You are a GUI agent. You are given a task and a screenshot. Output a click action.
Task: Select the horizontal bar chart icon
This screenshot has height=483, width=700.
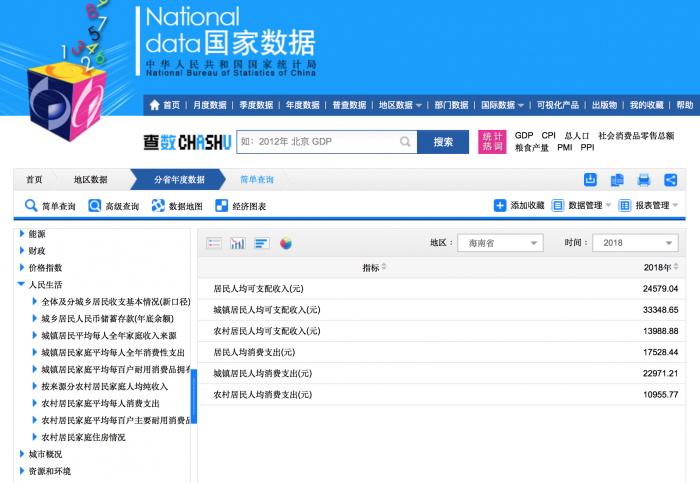[262, 243]
